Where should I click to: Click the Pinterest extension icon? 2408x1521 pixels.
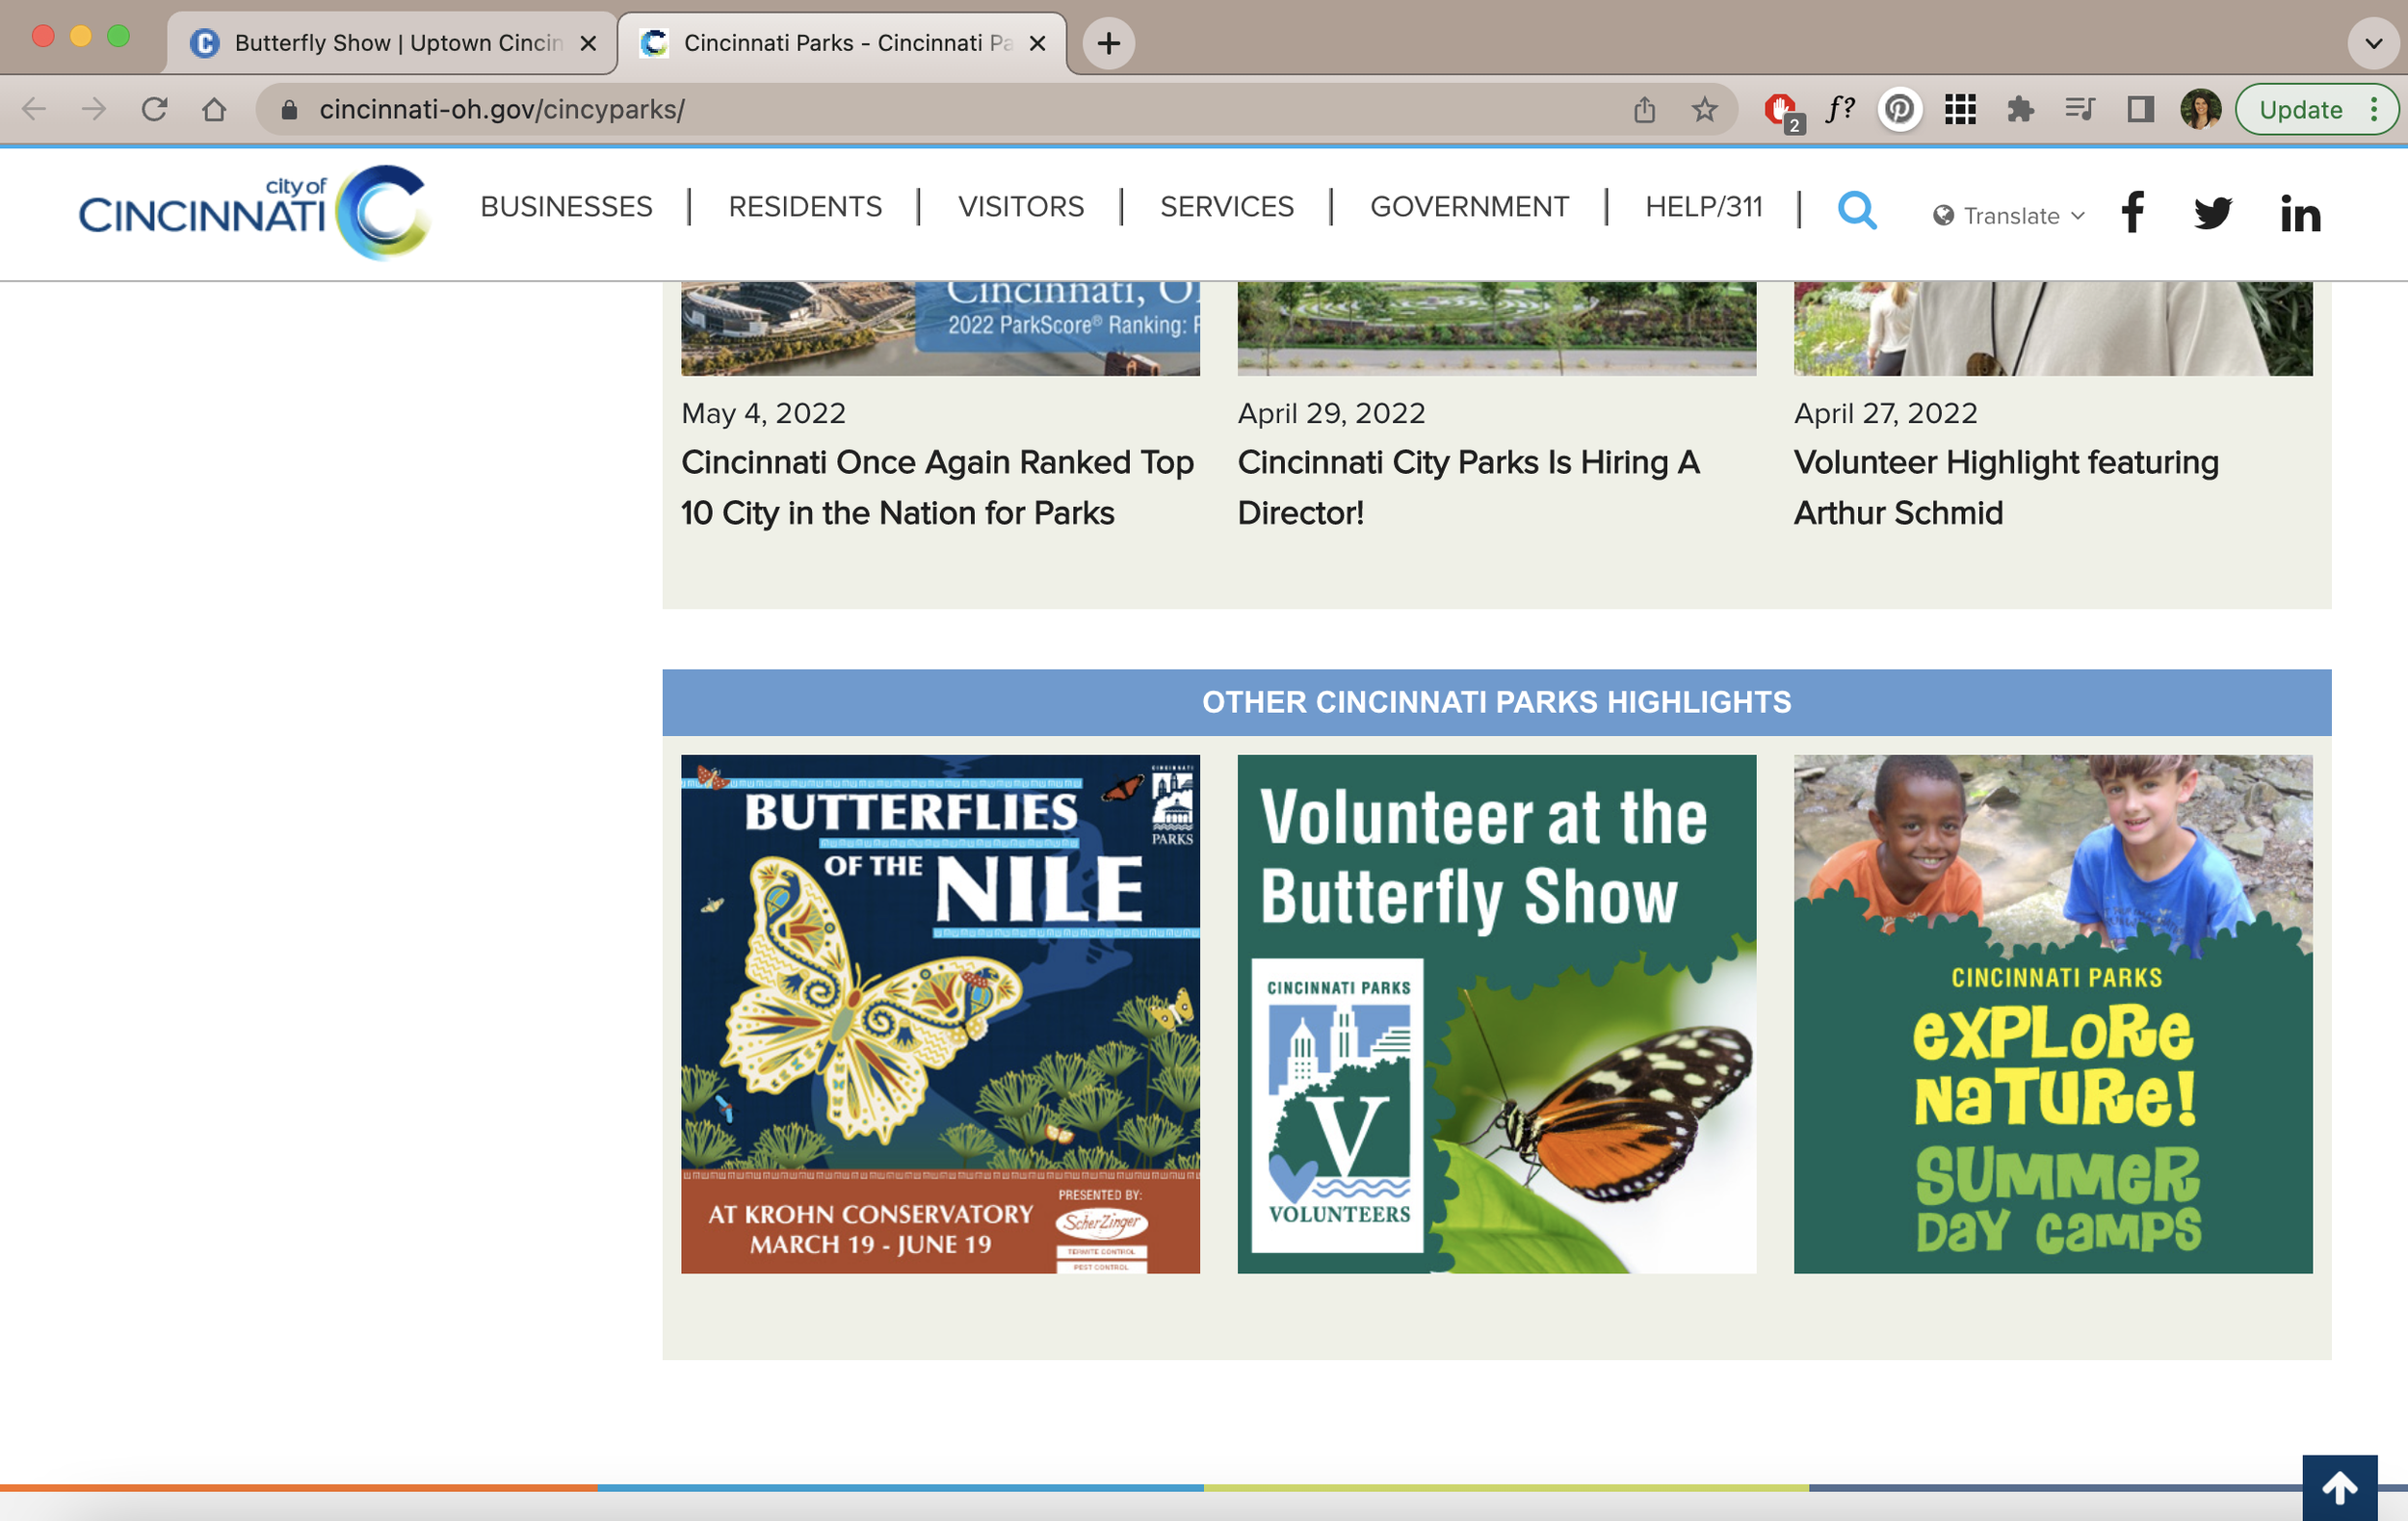pos(1900,109)
